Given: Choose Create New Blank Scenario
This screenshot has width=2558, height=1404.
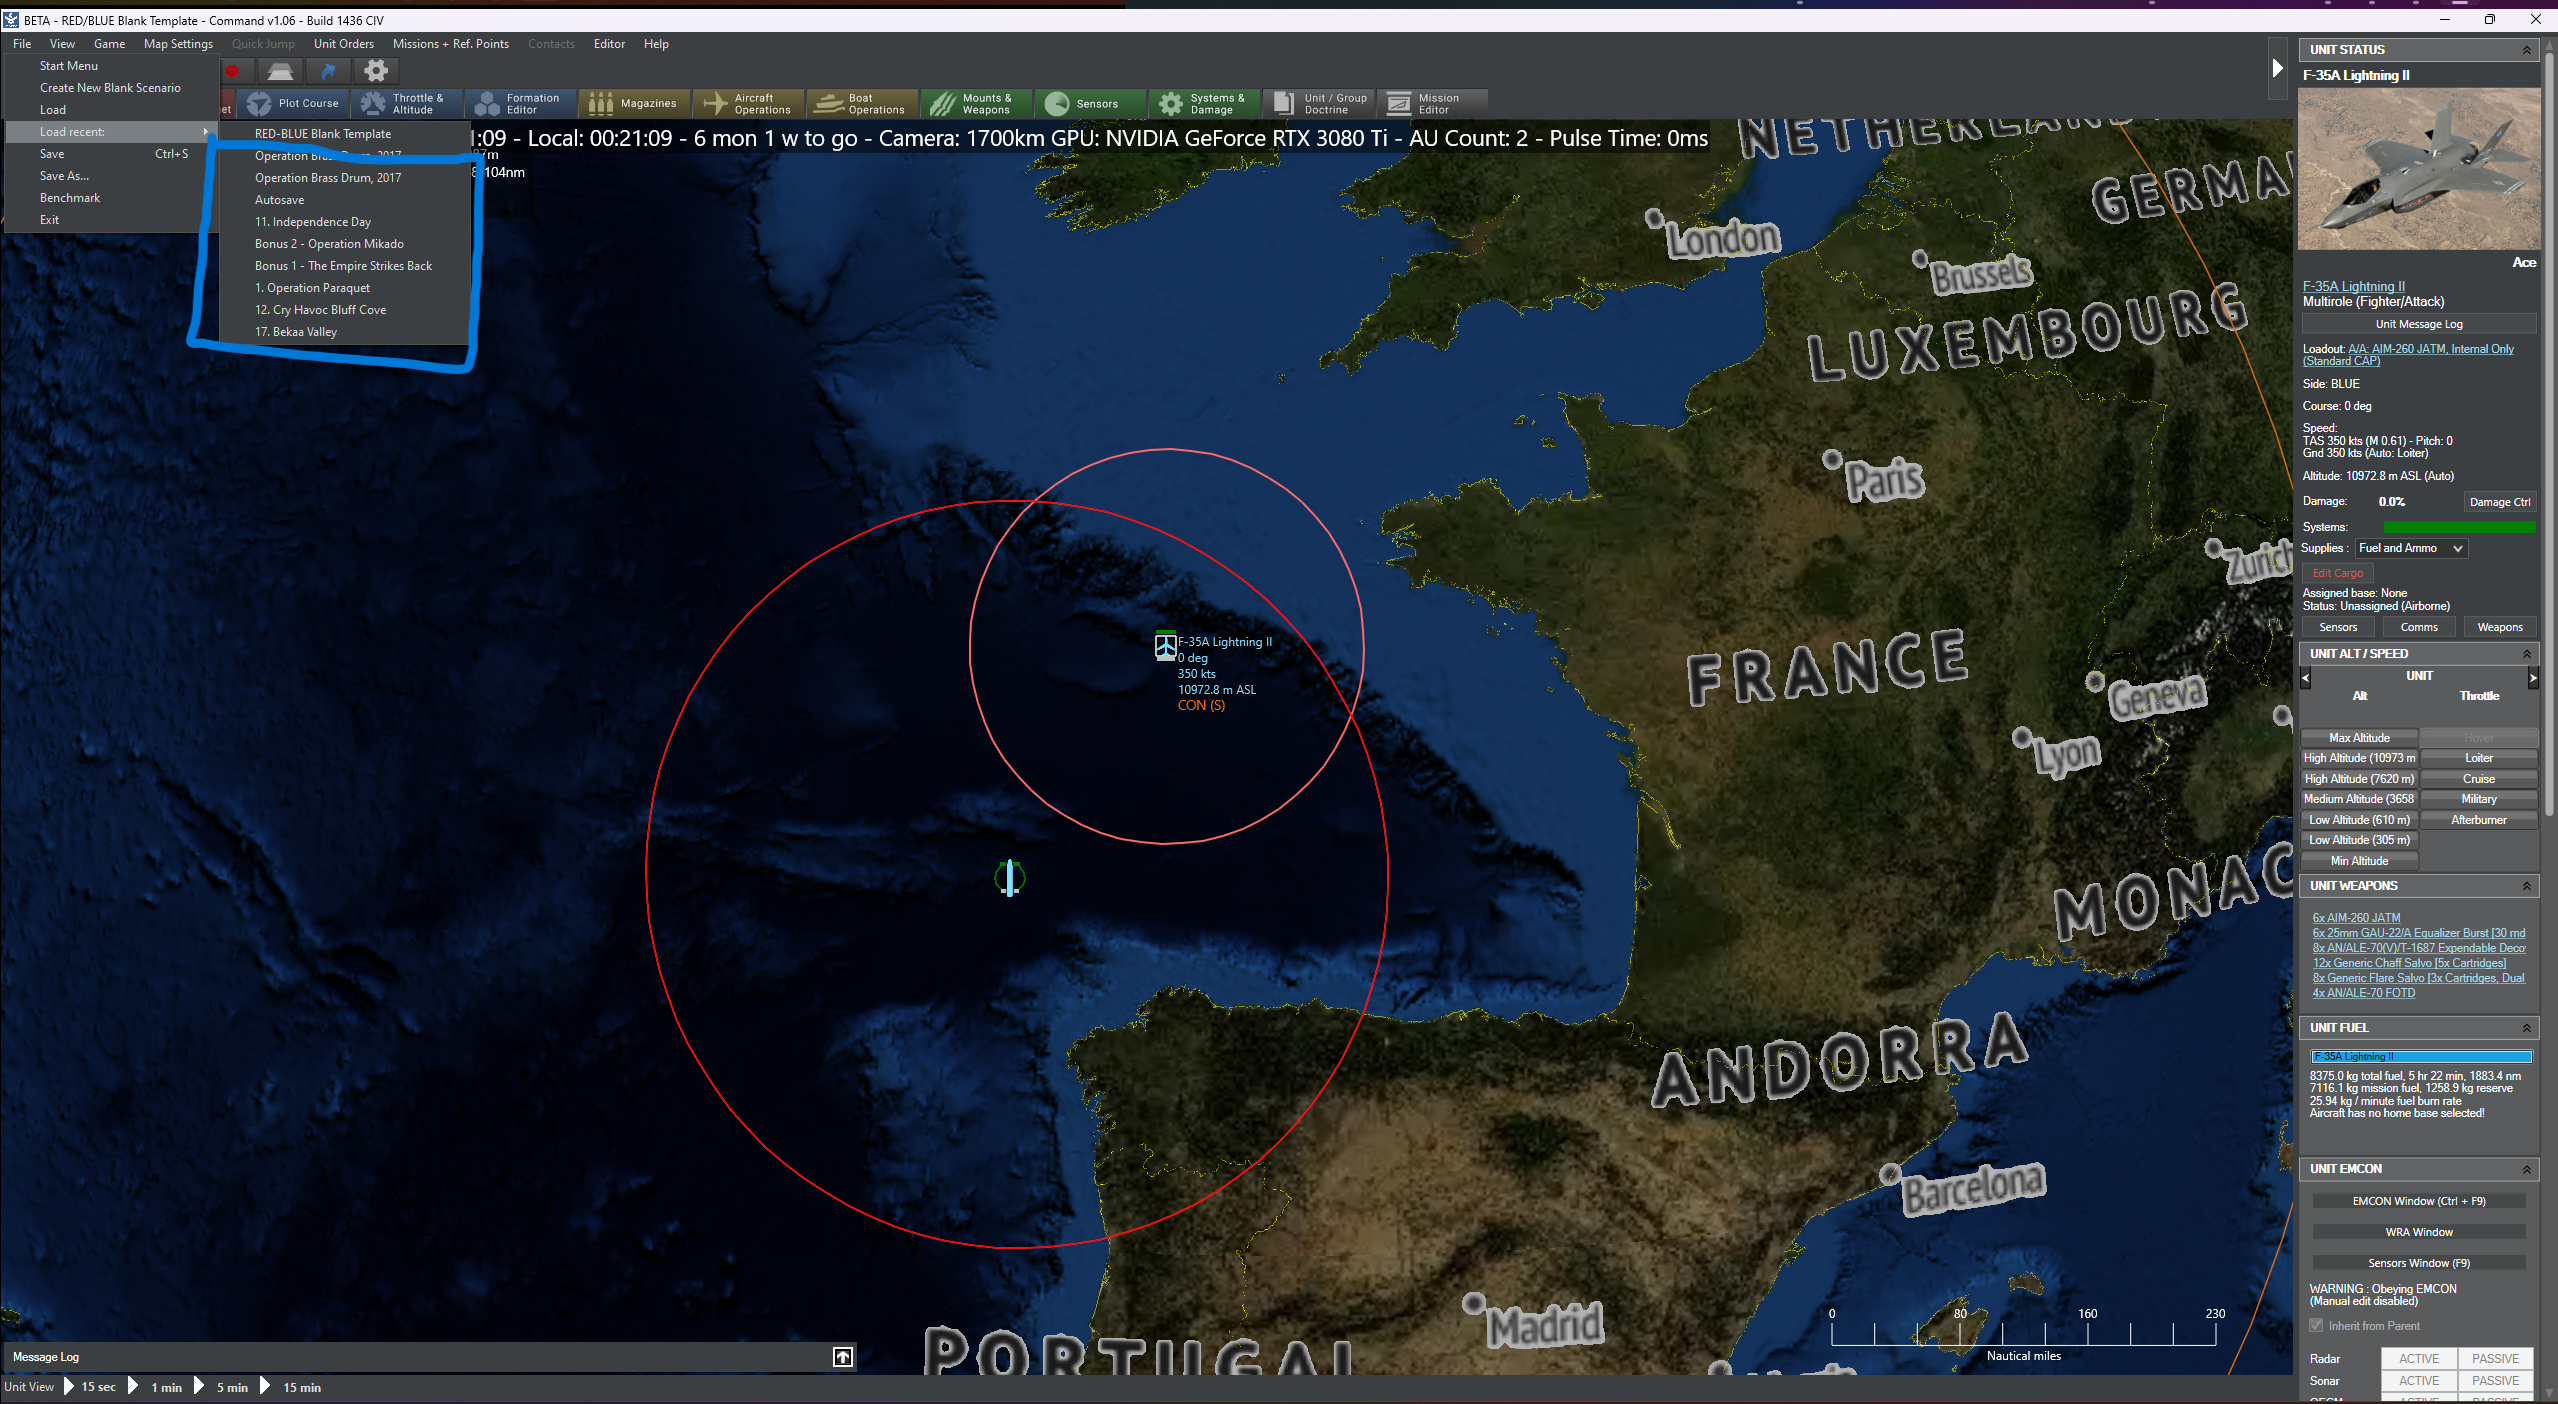Looking at the screenshot, I should click(110, 88).
